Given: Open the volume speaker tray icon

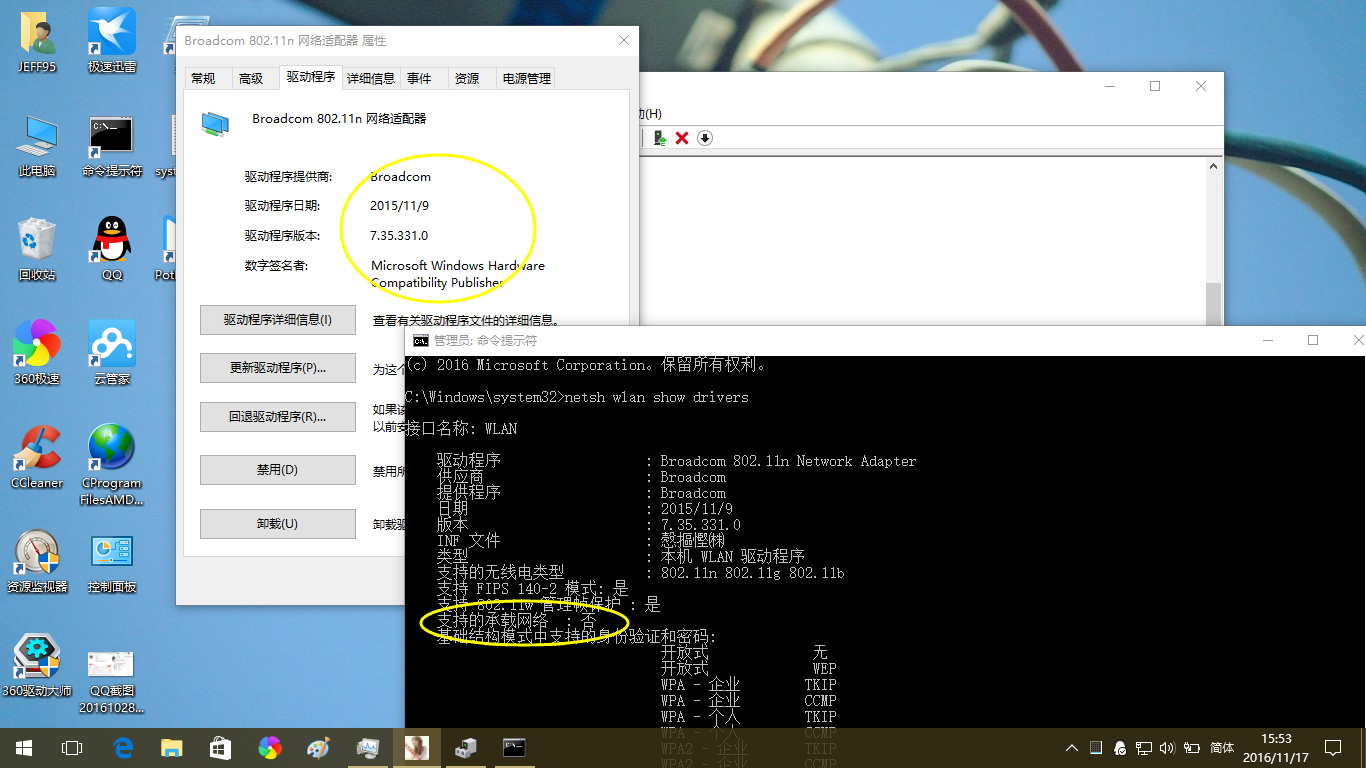Looking at the screenshot, I should point(1167,747).
